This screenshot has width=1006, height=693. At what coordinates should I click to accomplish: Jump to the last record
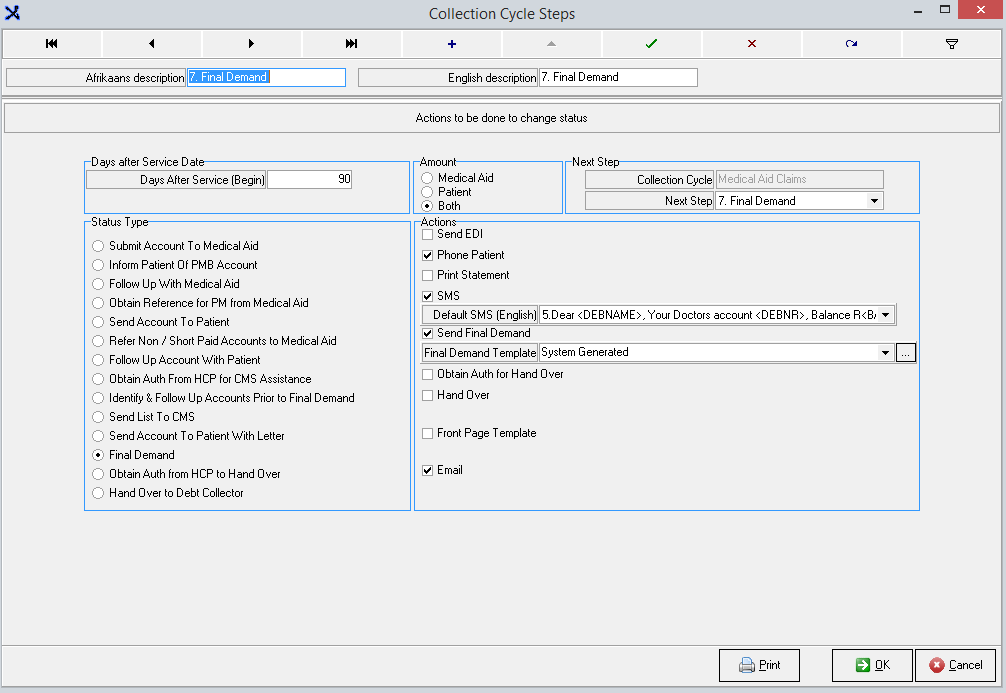click(352, 44)
